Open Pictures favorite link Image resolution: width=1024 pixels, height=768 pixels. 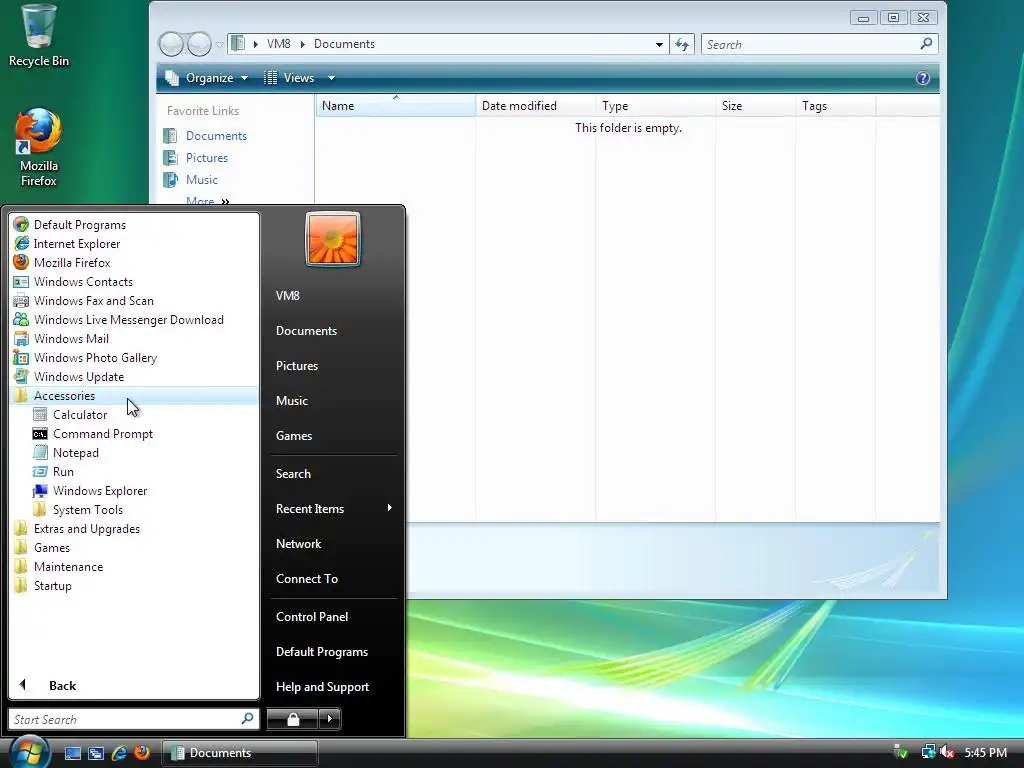206,157
